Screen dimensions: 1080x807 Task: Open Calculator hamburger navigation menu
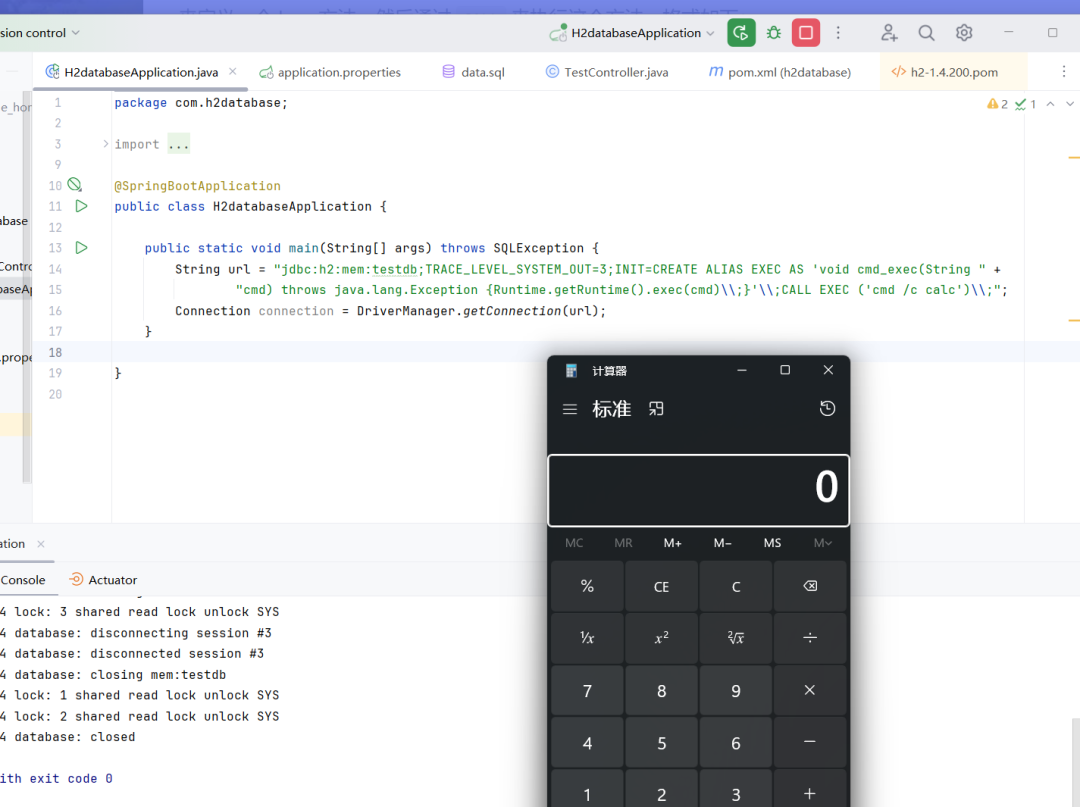570,409
